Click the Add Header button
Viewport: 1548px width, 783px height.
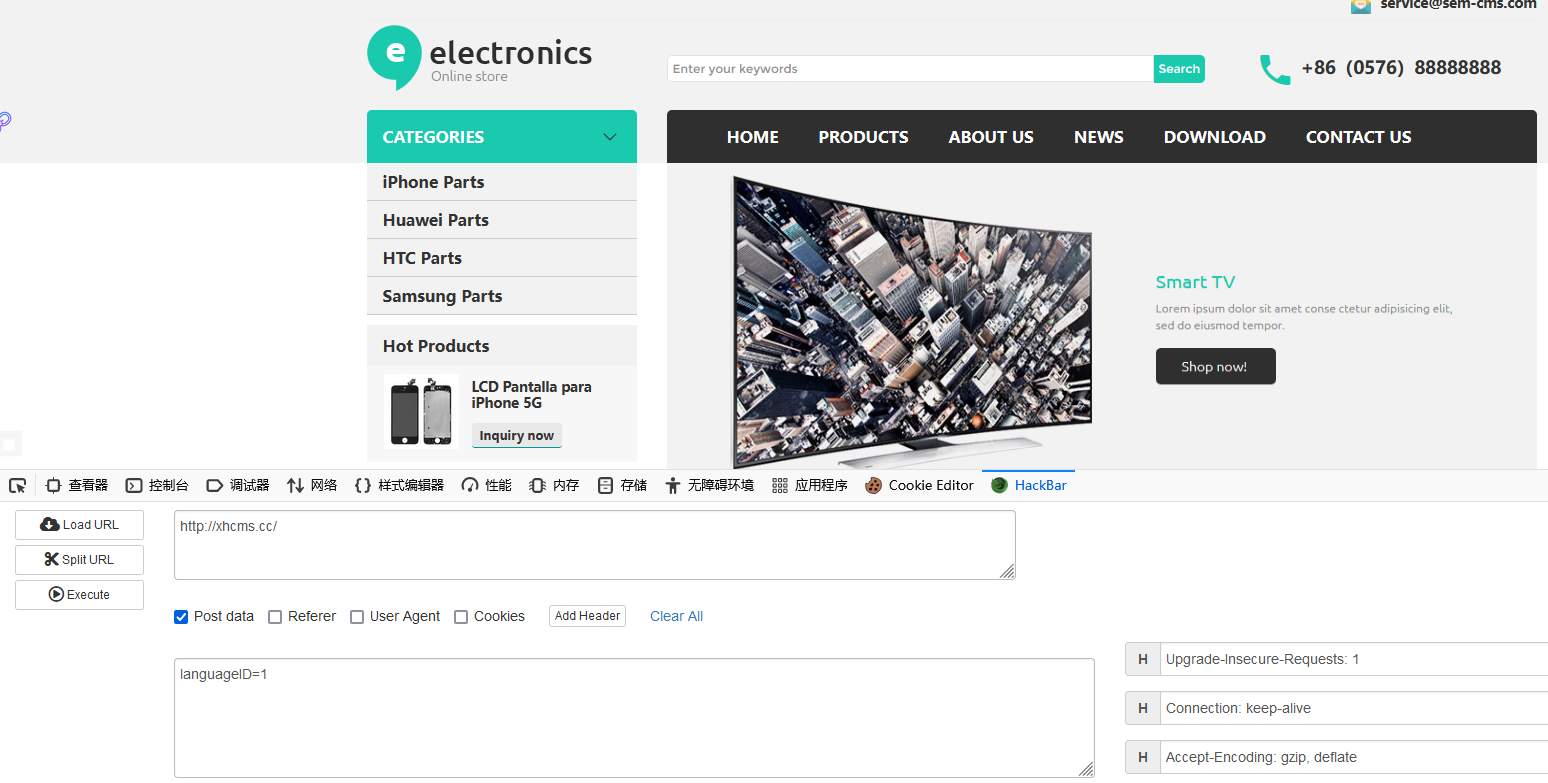point(587,616)
